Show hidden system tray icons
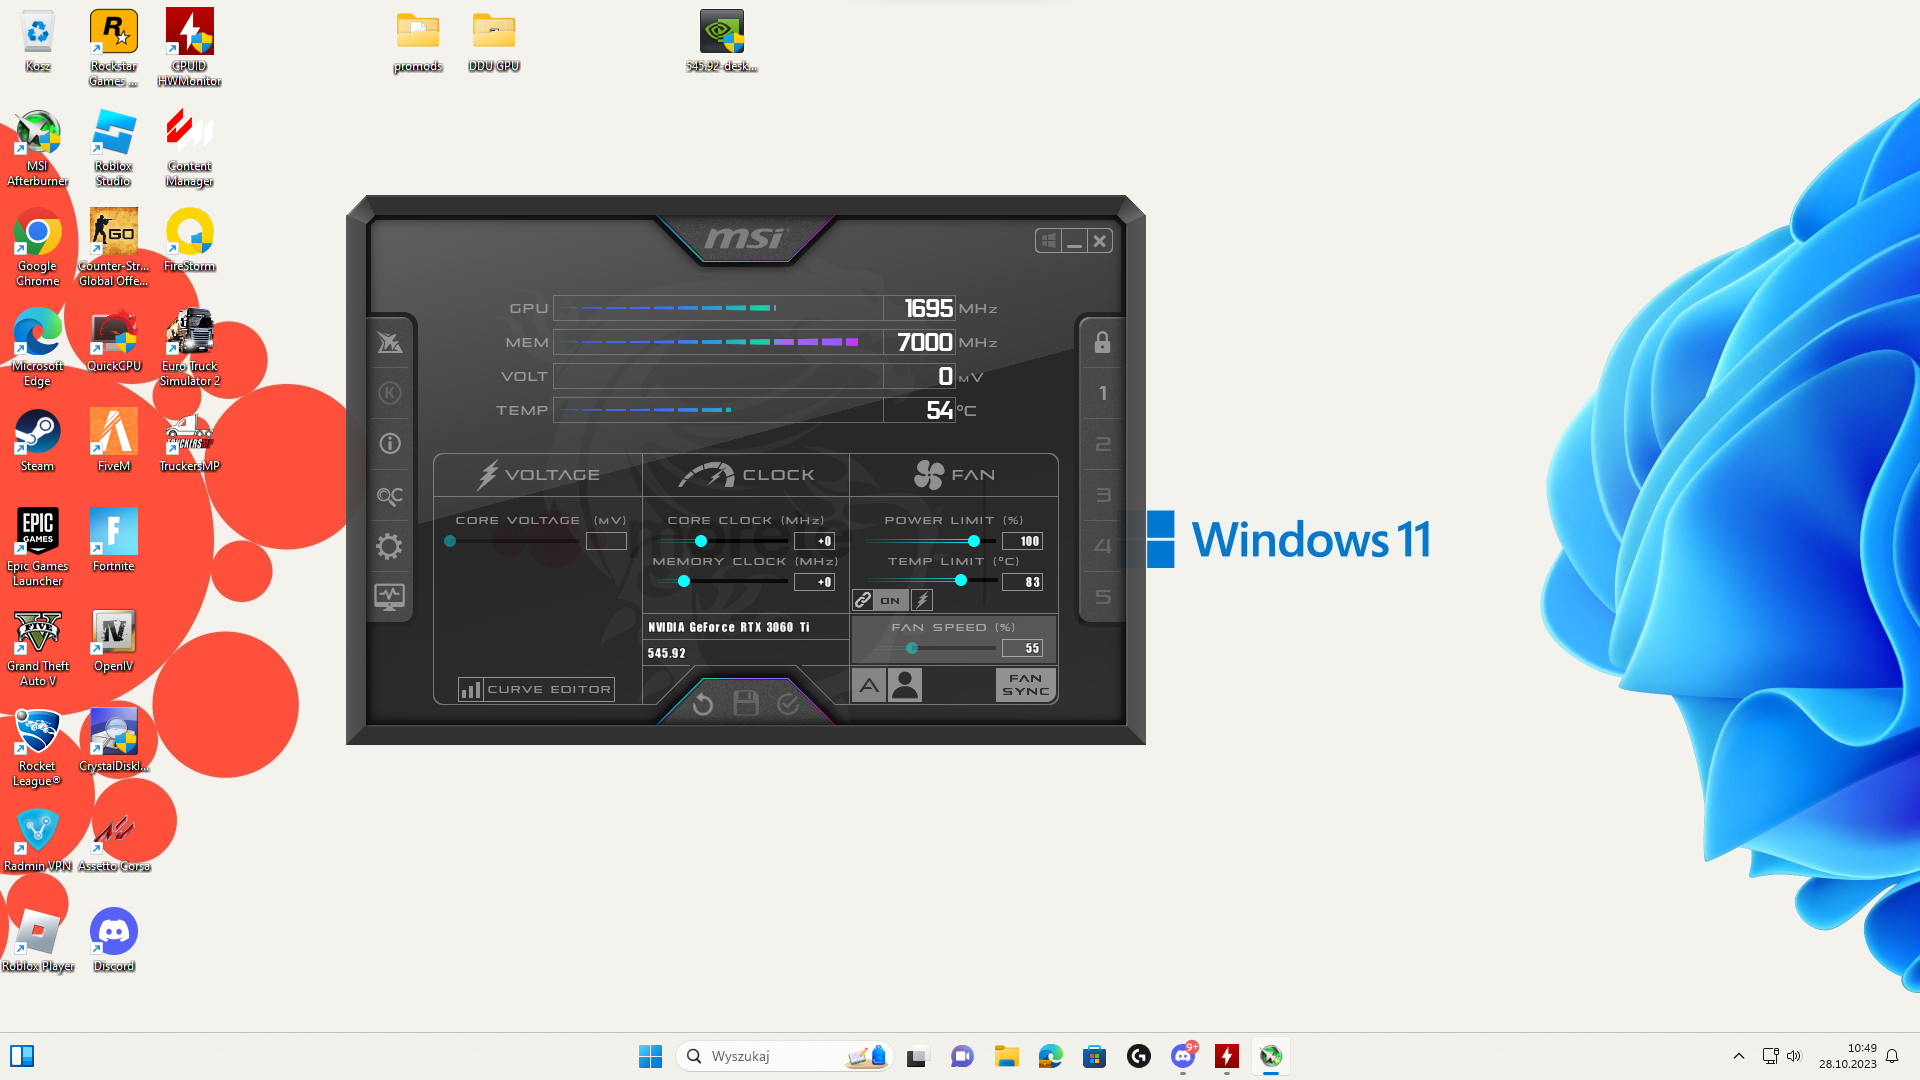The height and width of the screenshot is (1080, 1920). (x=1739, y=1056)
